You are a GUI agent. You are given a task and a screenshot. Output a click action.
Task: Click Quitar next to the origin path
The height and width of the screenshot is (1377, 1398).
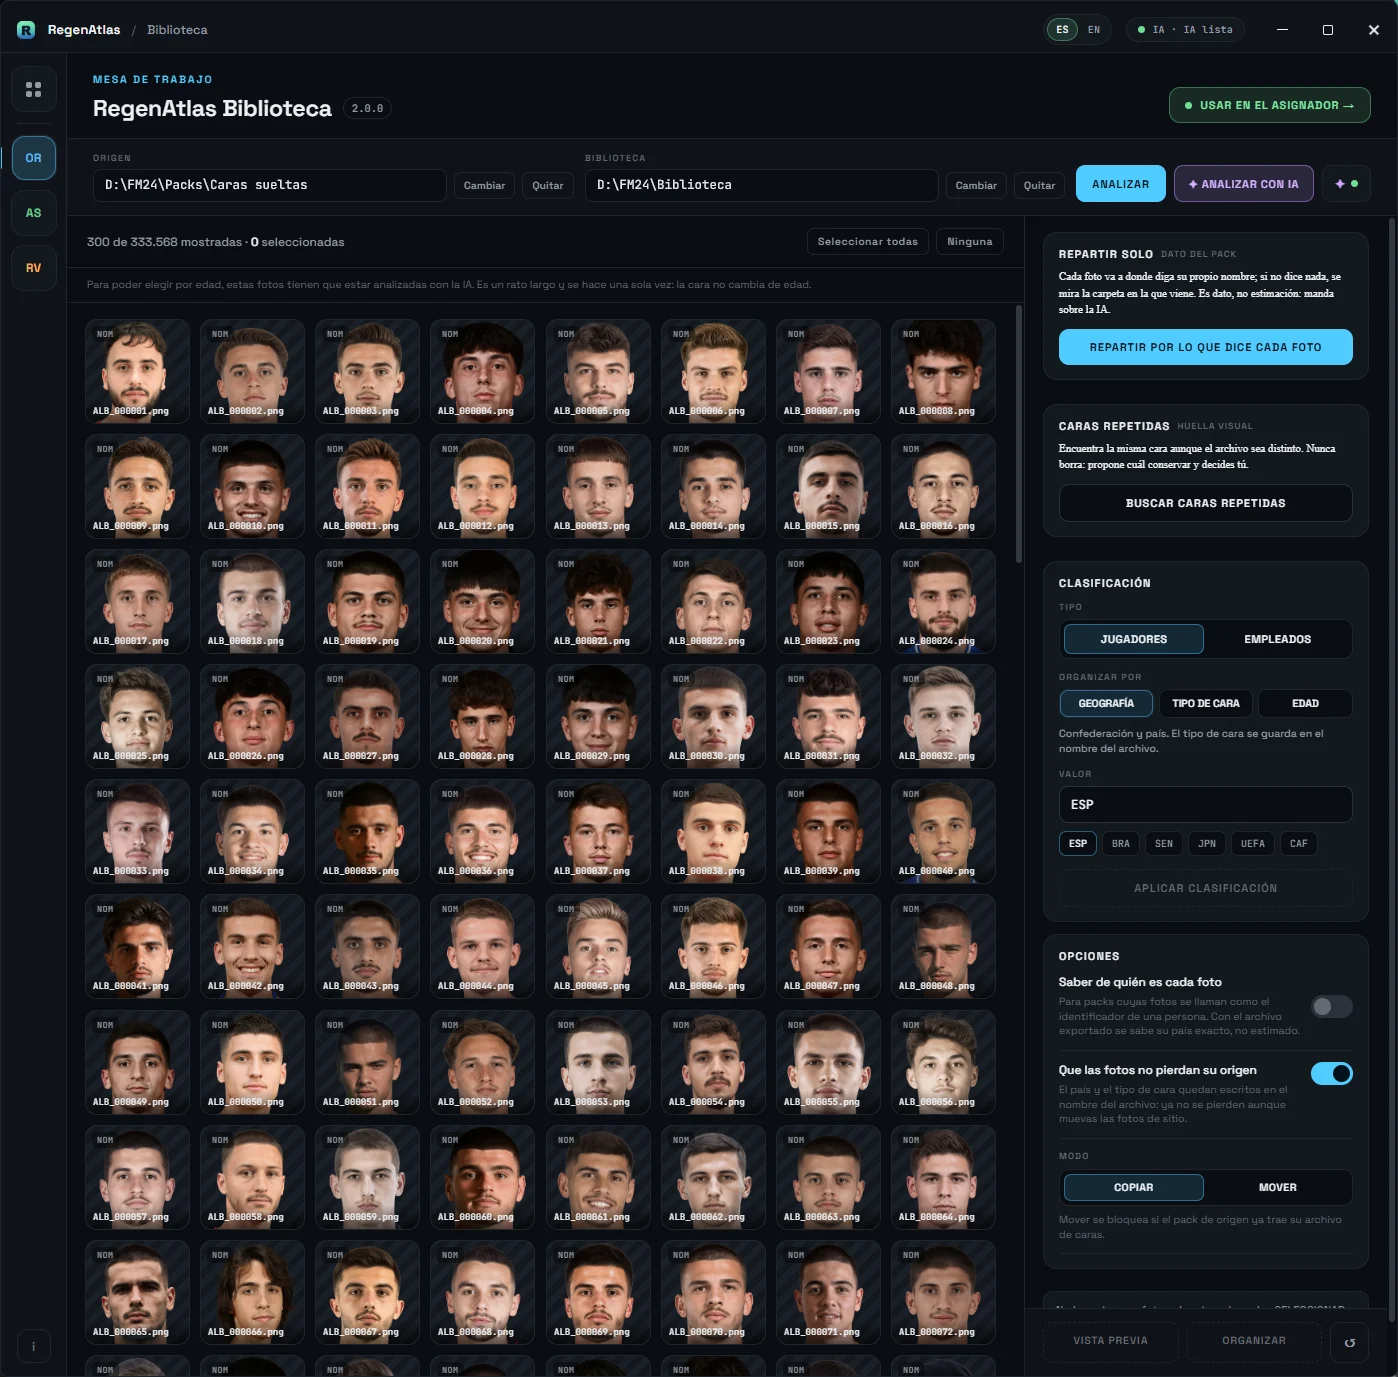547,185
